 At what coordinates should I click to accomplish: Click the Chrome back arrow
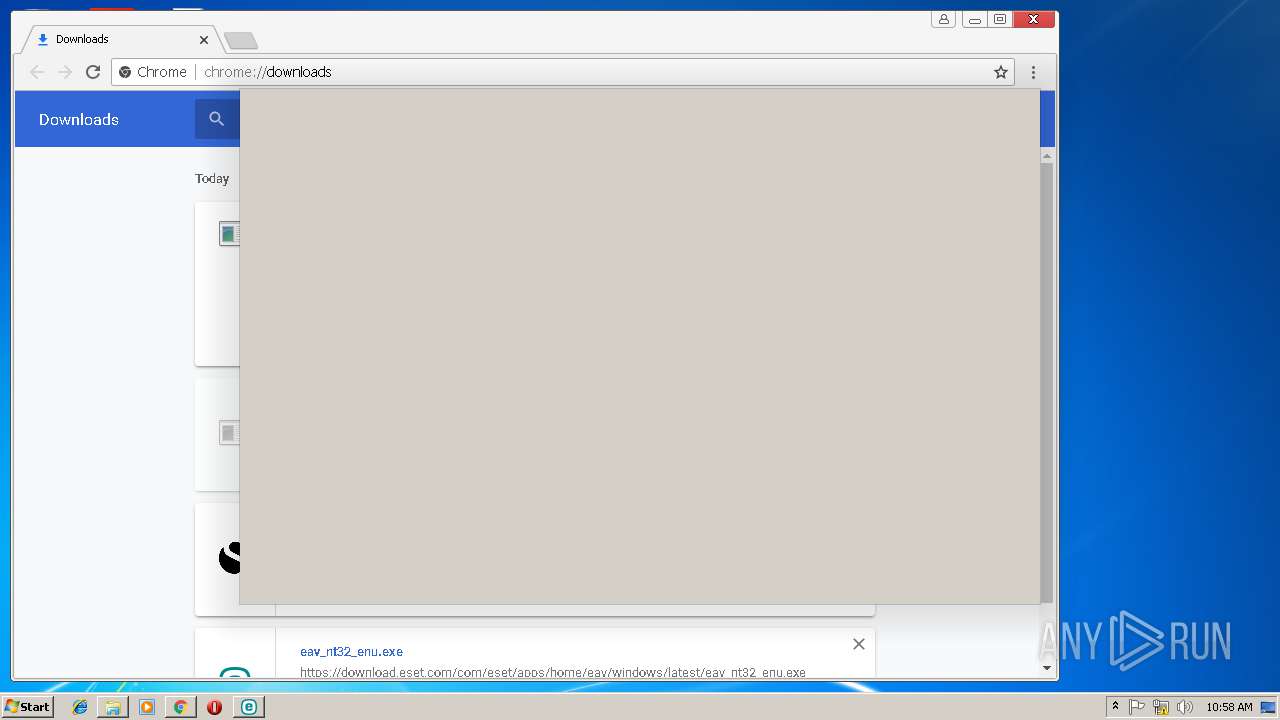pos(37,72)
